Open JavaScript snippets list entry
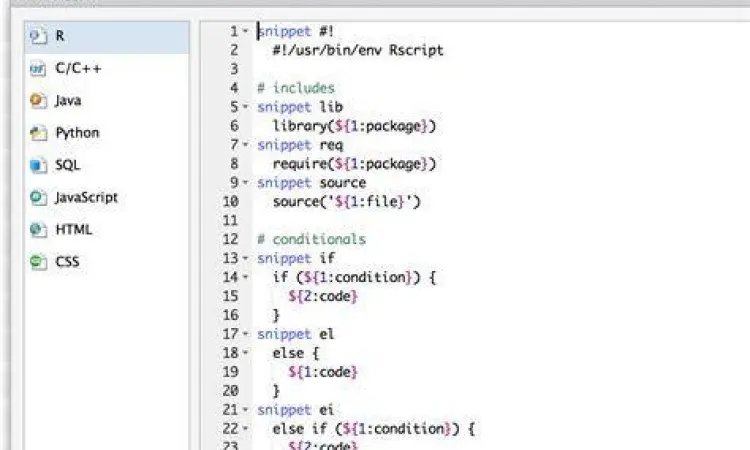750x450 pixels. point(107,198)
